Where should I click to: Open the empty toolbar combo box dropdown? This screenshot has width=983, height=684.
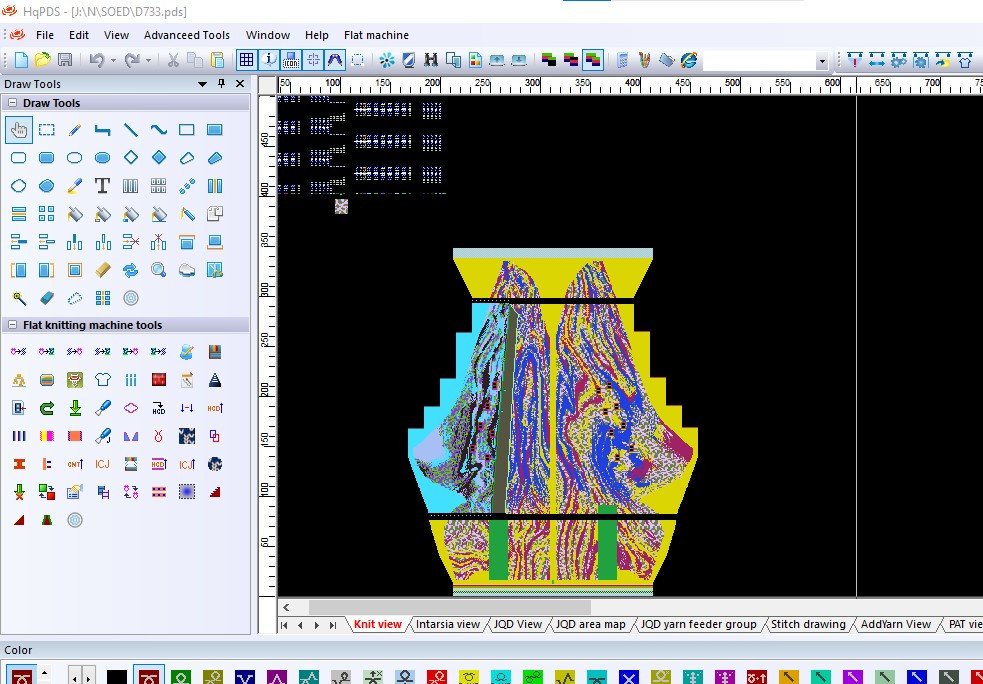pyautogui.click(x=822, y=61)
